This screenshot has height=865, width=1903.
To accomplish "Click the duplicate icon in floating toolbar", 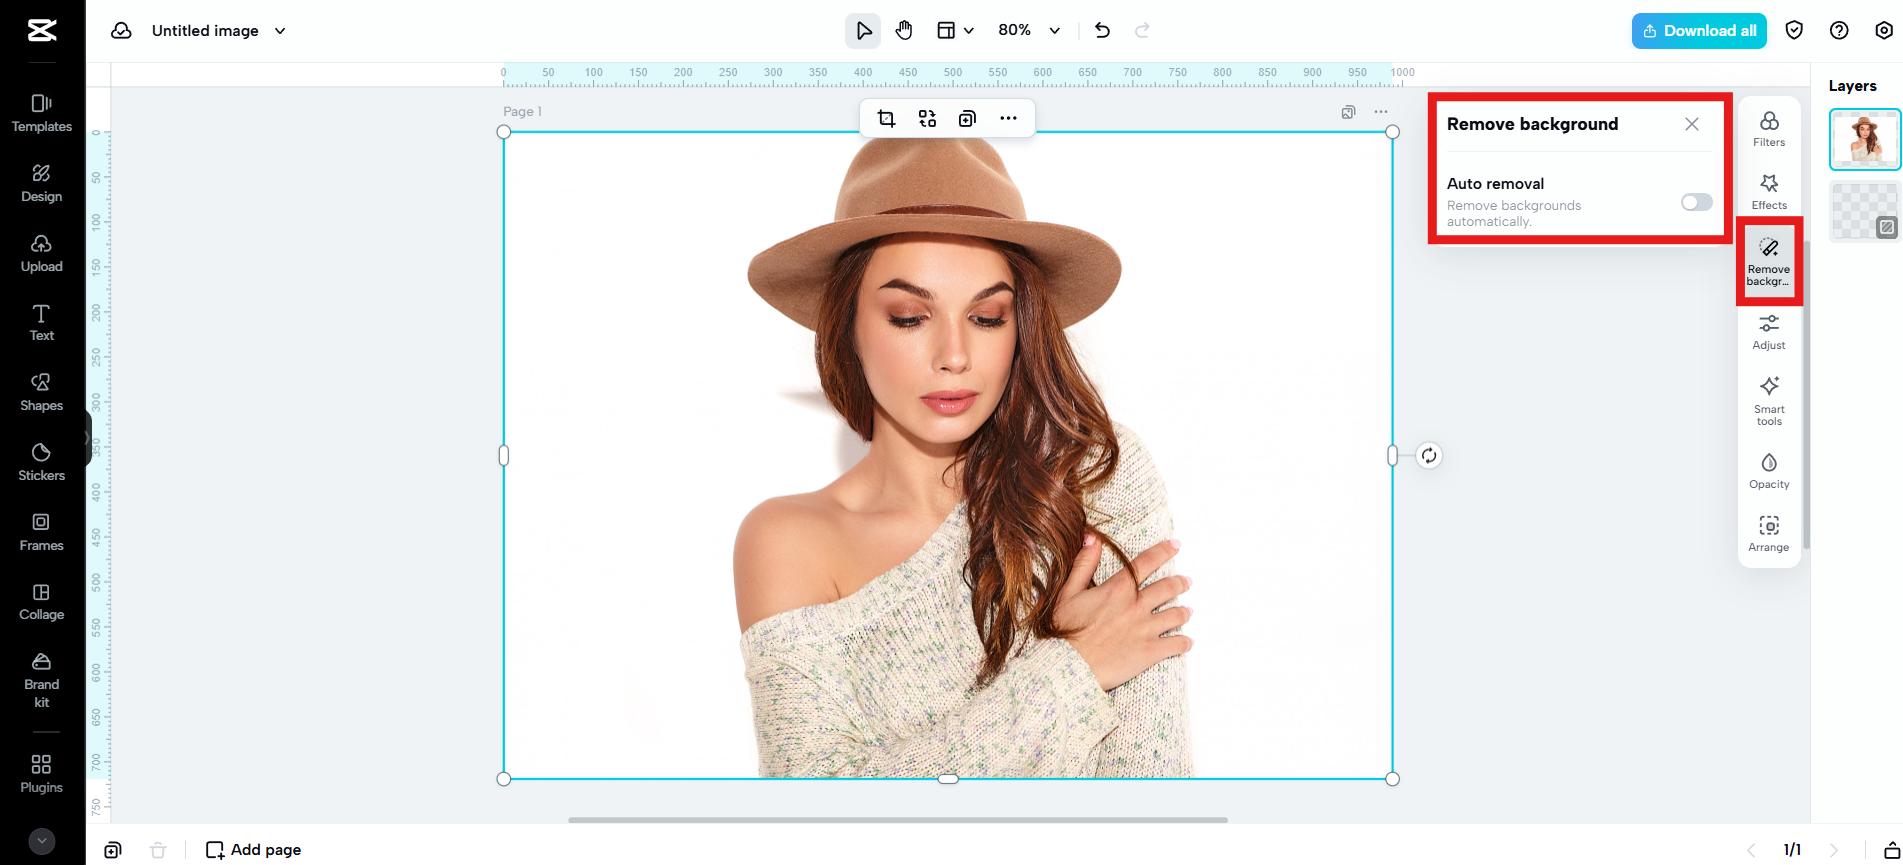I will point(967,119).
